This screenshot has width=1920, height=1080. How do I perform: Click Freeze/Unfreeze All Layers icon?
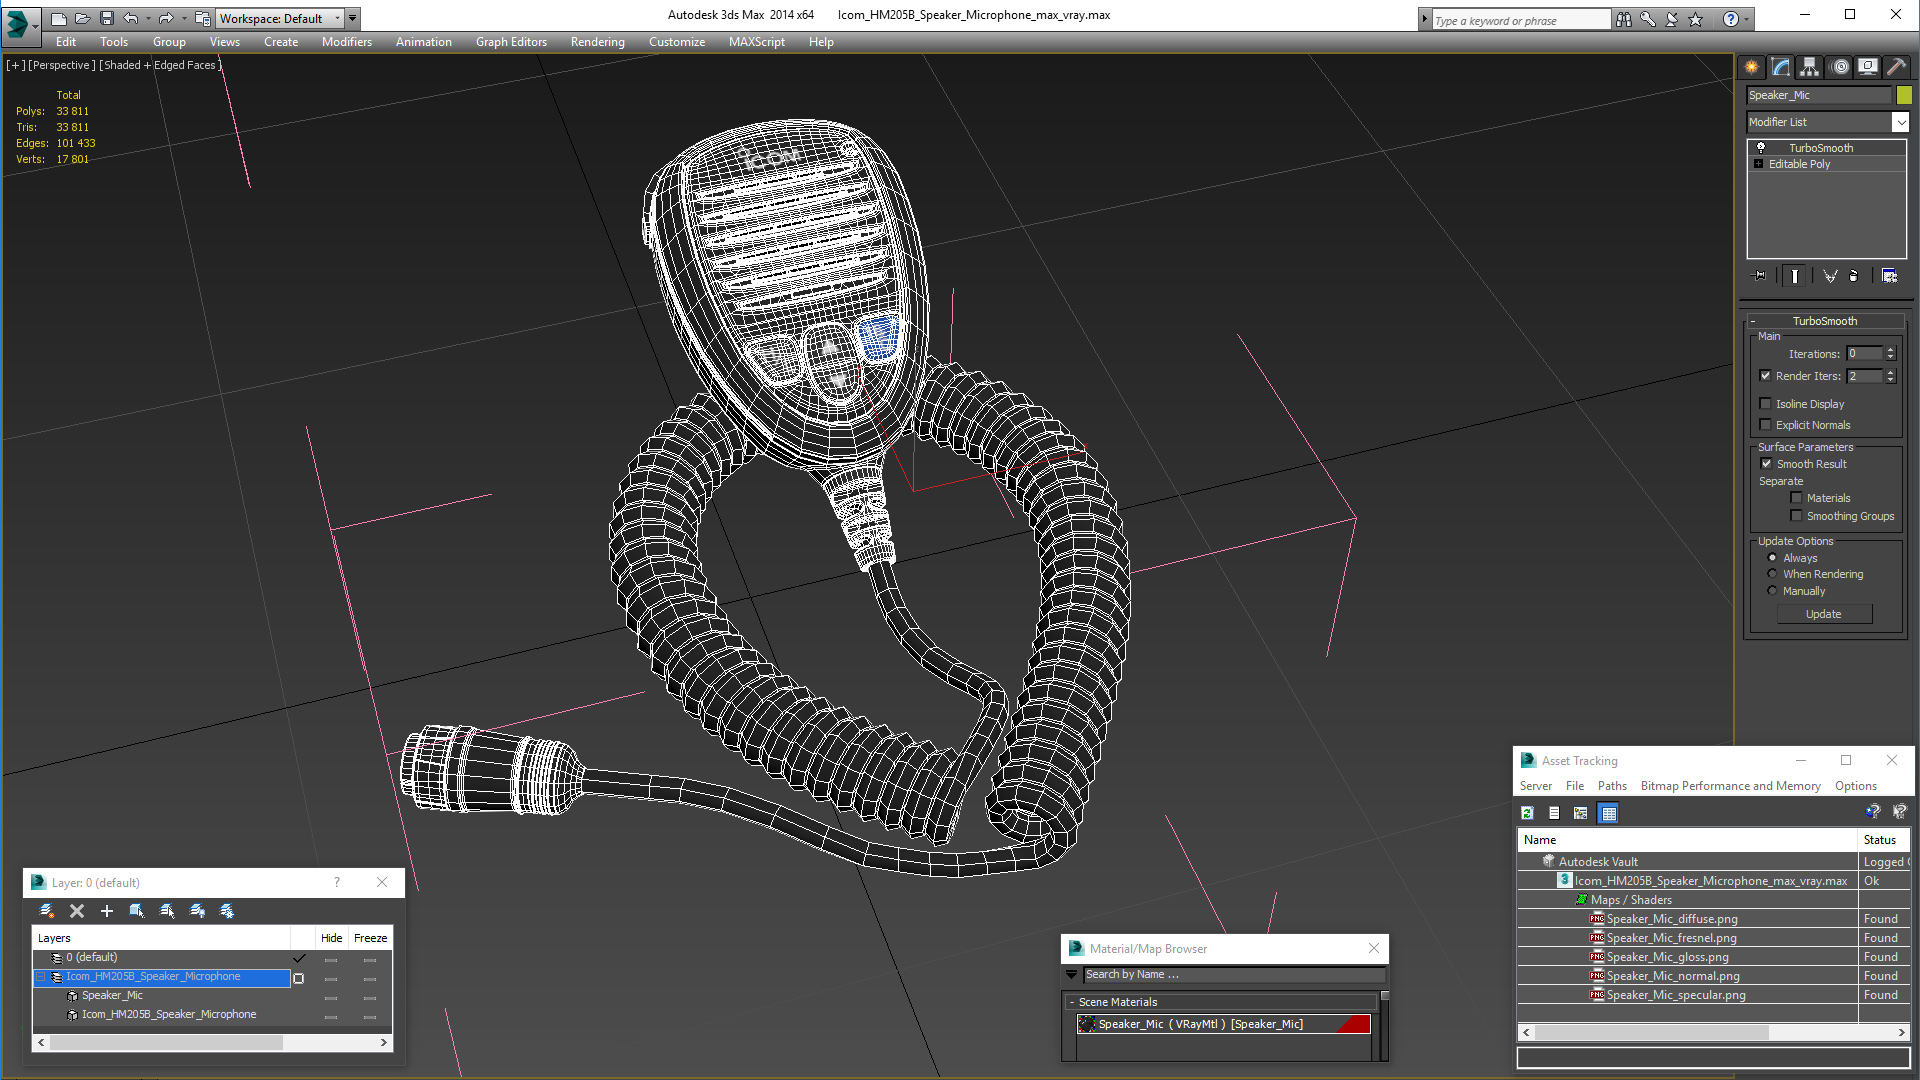[x=227, y=911]
